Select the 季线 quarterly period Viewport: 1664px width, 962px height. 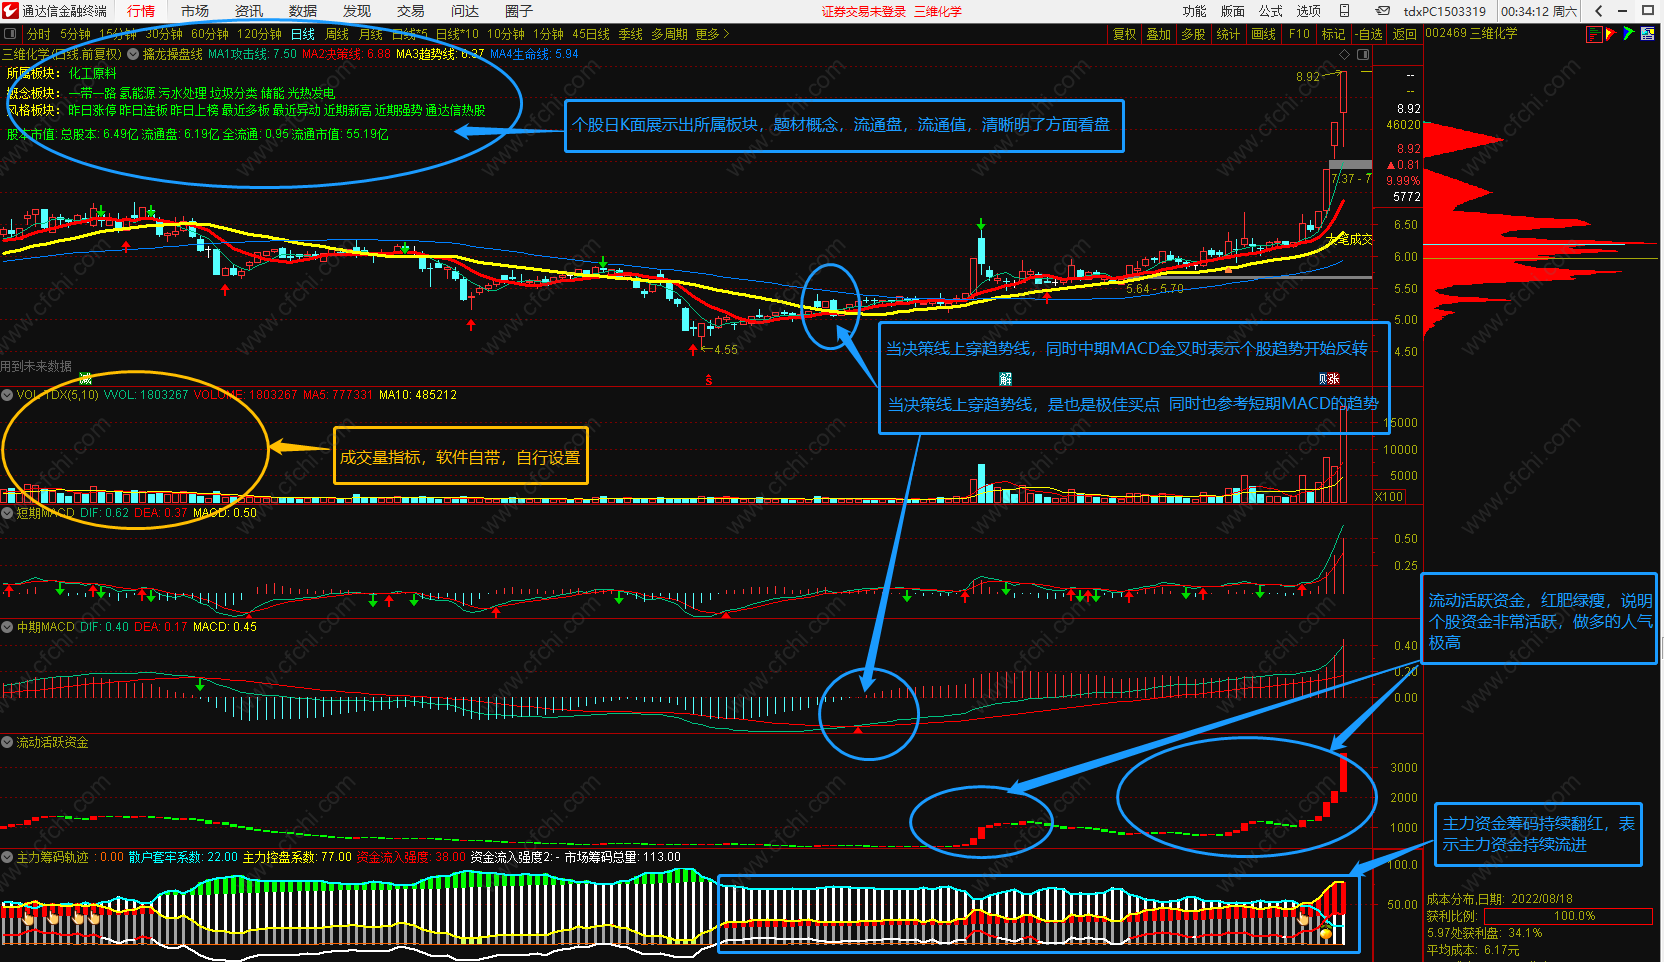(631, 34)
